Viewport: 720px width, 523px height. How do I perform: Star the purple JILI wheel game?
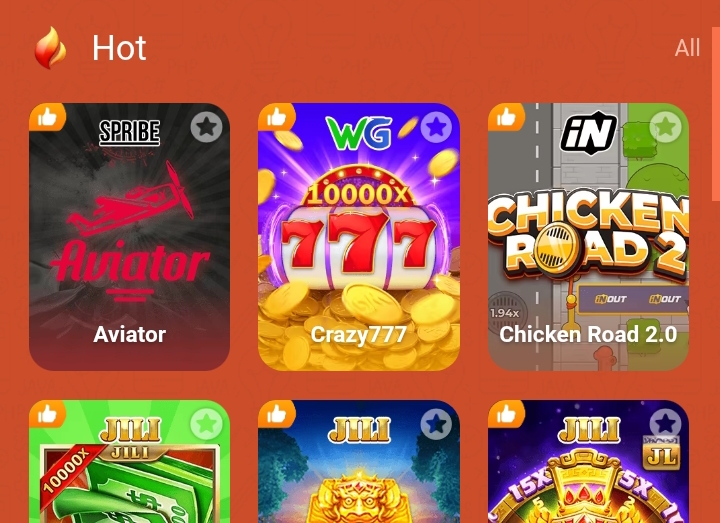[x=665, y=423]
